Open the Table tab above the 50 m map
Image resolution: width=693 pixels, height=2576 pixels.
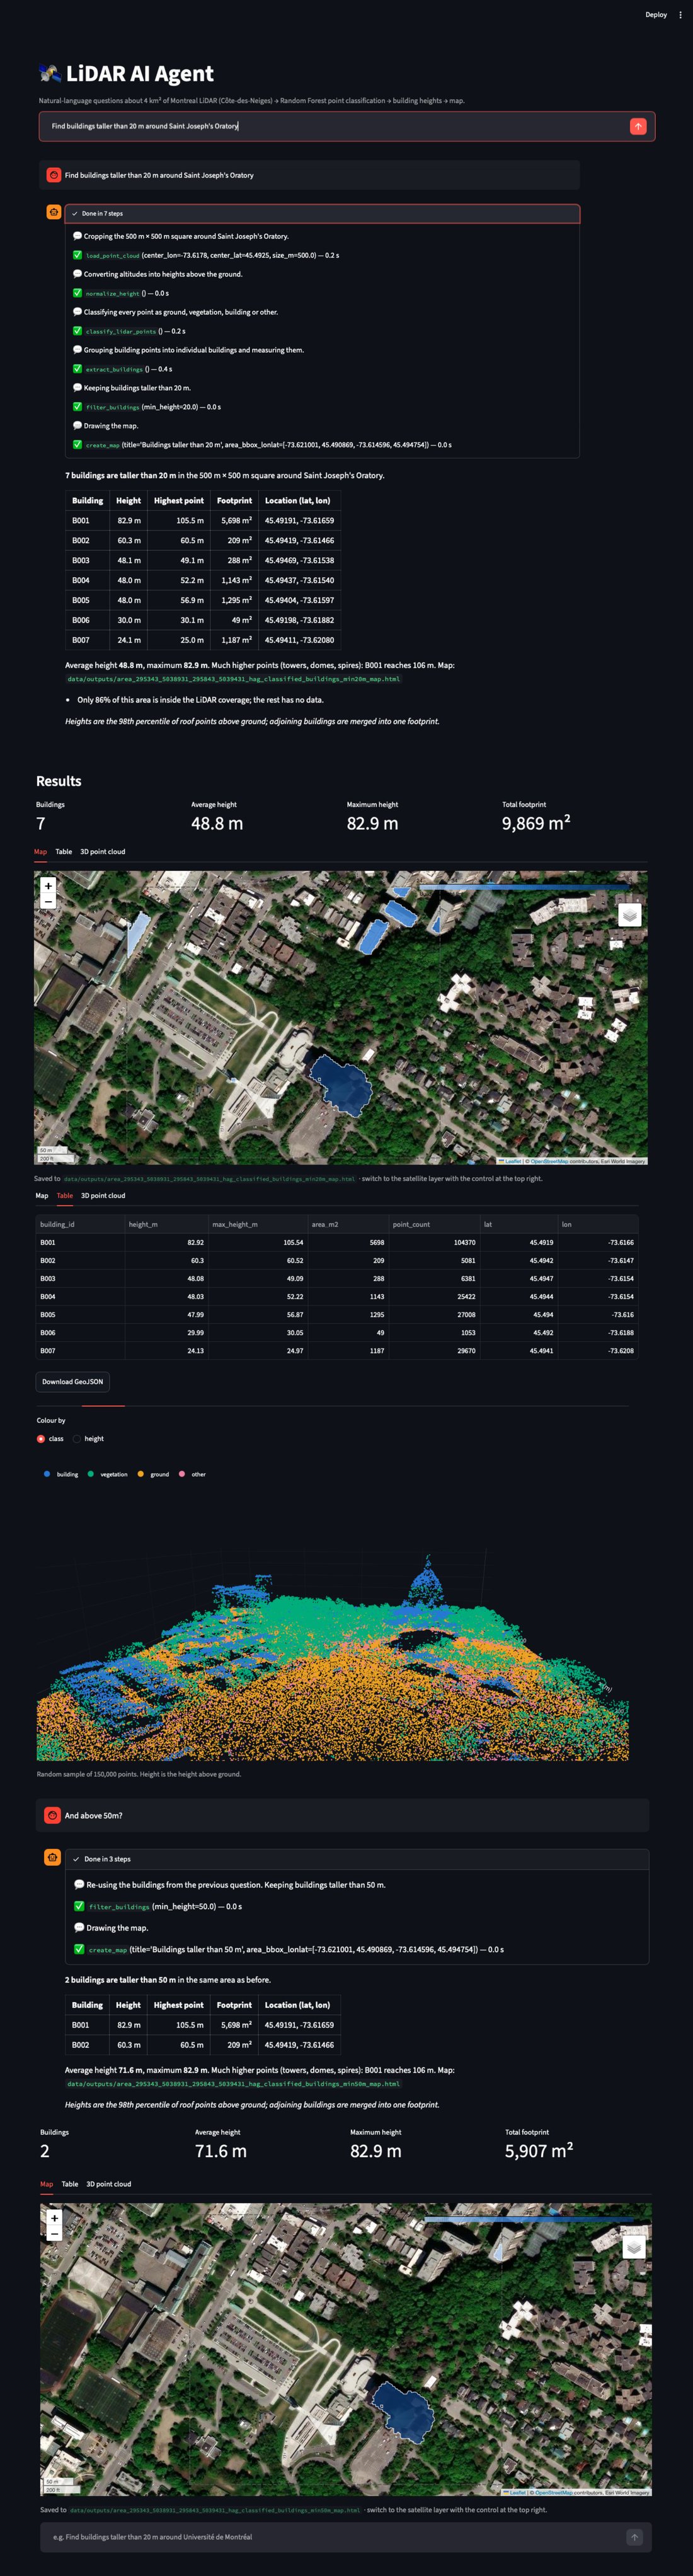pyautogui.click(x=70, y=2184)
